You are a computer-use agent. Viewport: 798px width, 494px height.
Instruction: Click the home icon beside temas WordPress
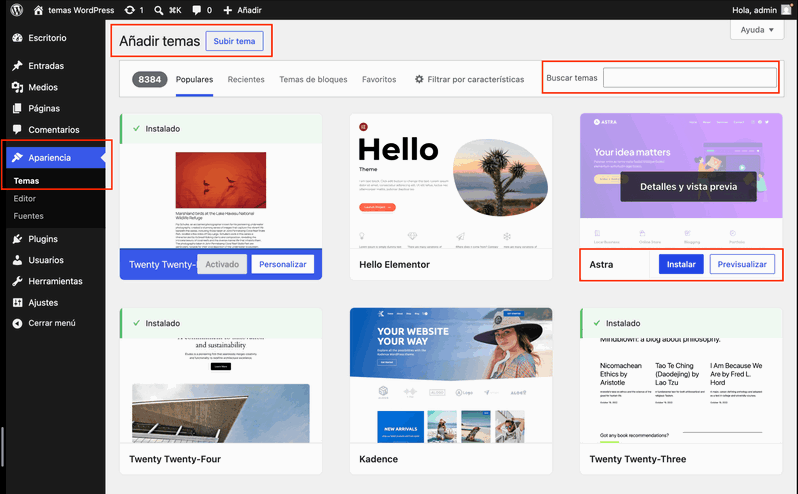click(38, 10)
